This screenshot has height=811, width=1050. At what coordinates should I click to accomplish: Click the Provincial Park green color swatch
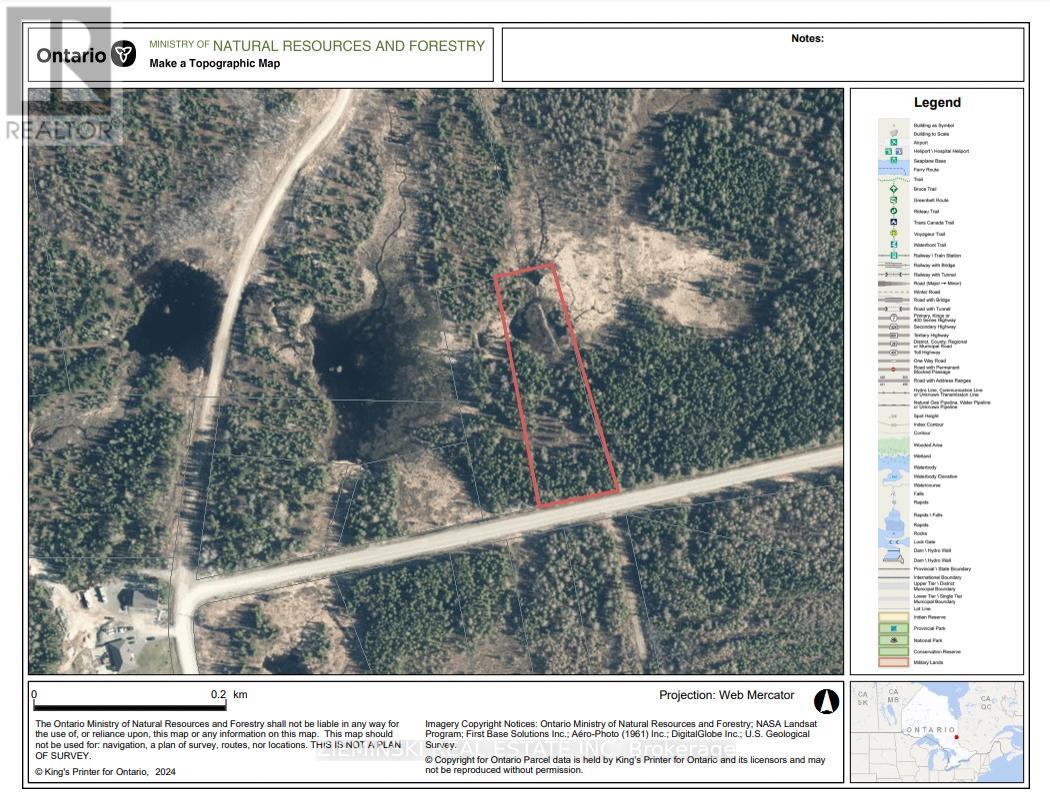[x=893, y=628]
